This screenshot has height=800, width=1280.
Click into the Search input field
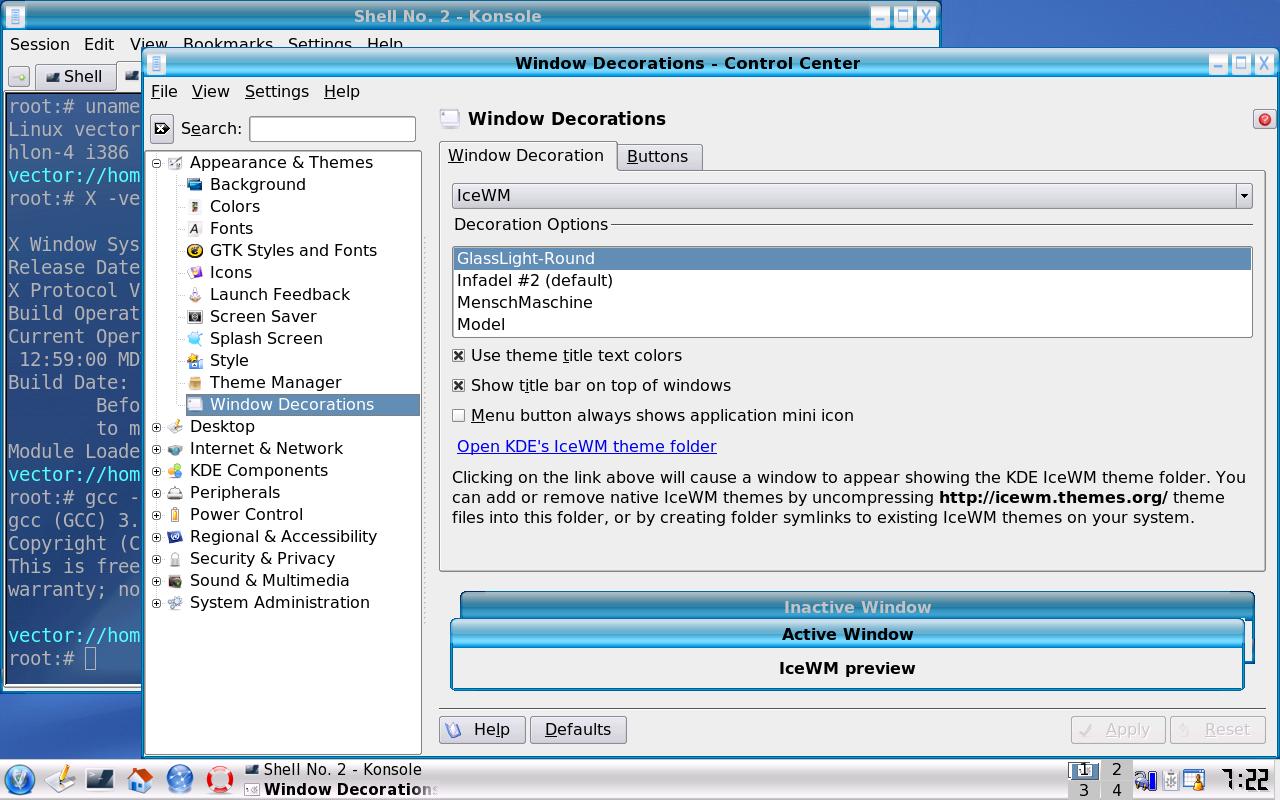coord(332,128)
